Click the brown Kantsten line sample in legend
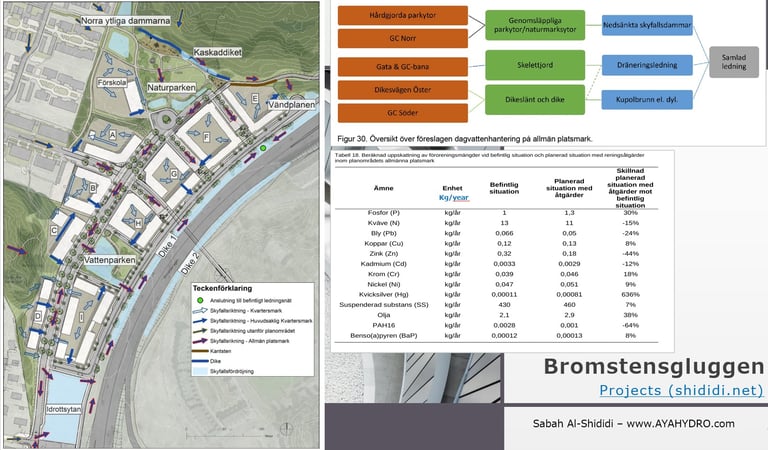The width and height of the screenshot is (768, 450). pos(200,351)
